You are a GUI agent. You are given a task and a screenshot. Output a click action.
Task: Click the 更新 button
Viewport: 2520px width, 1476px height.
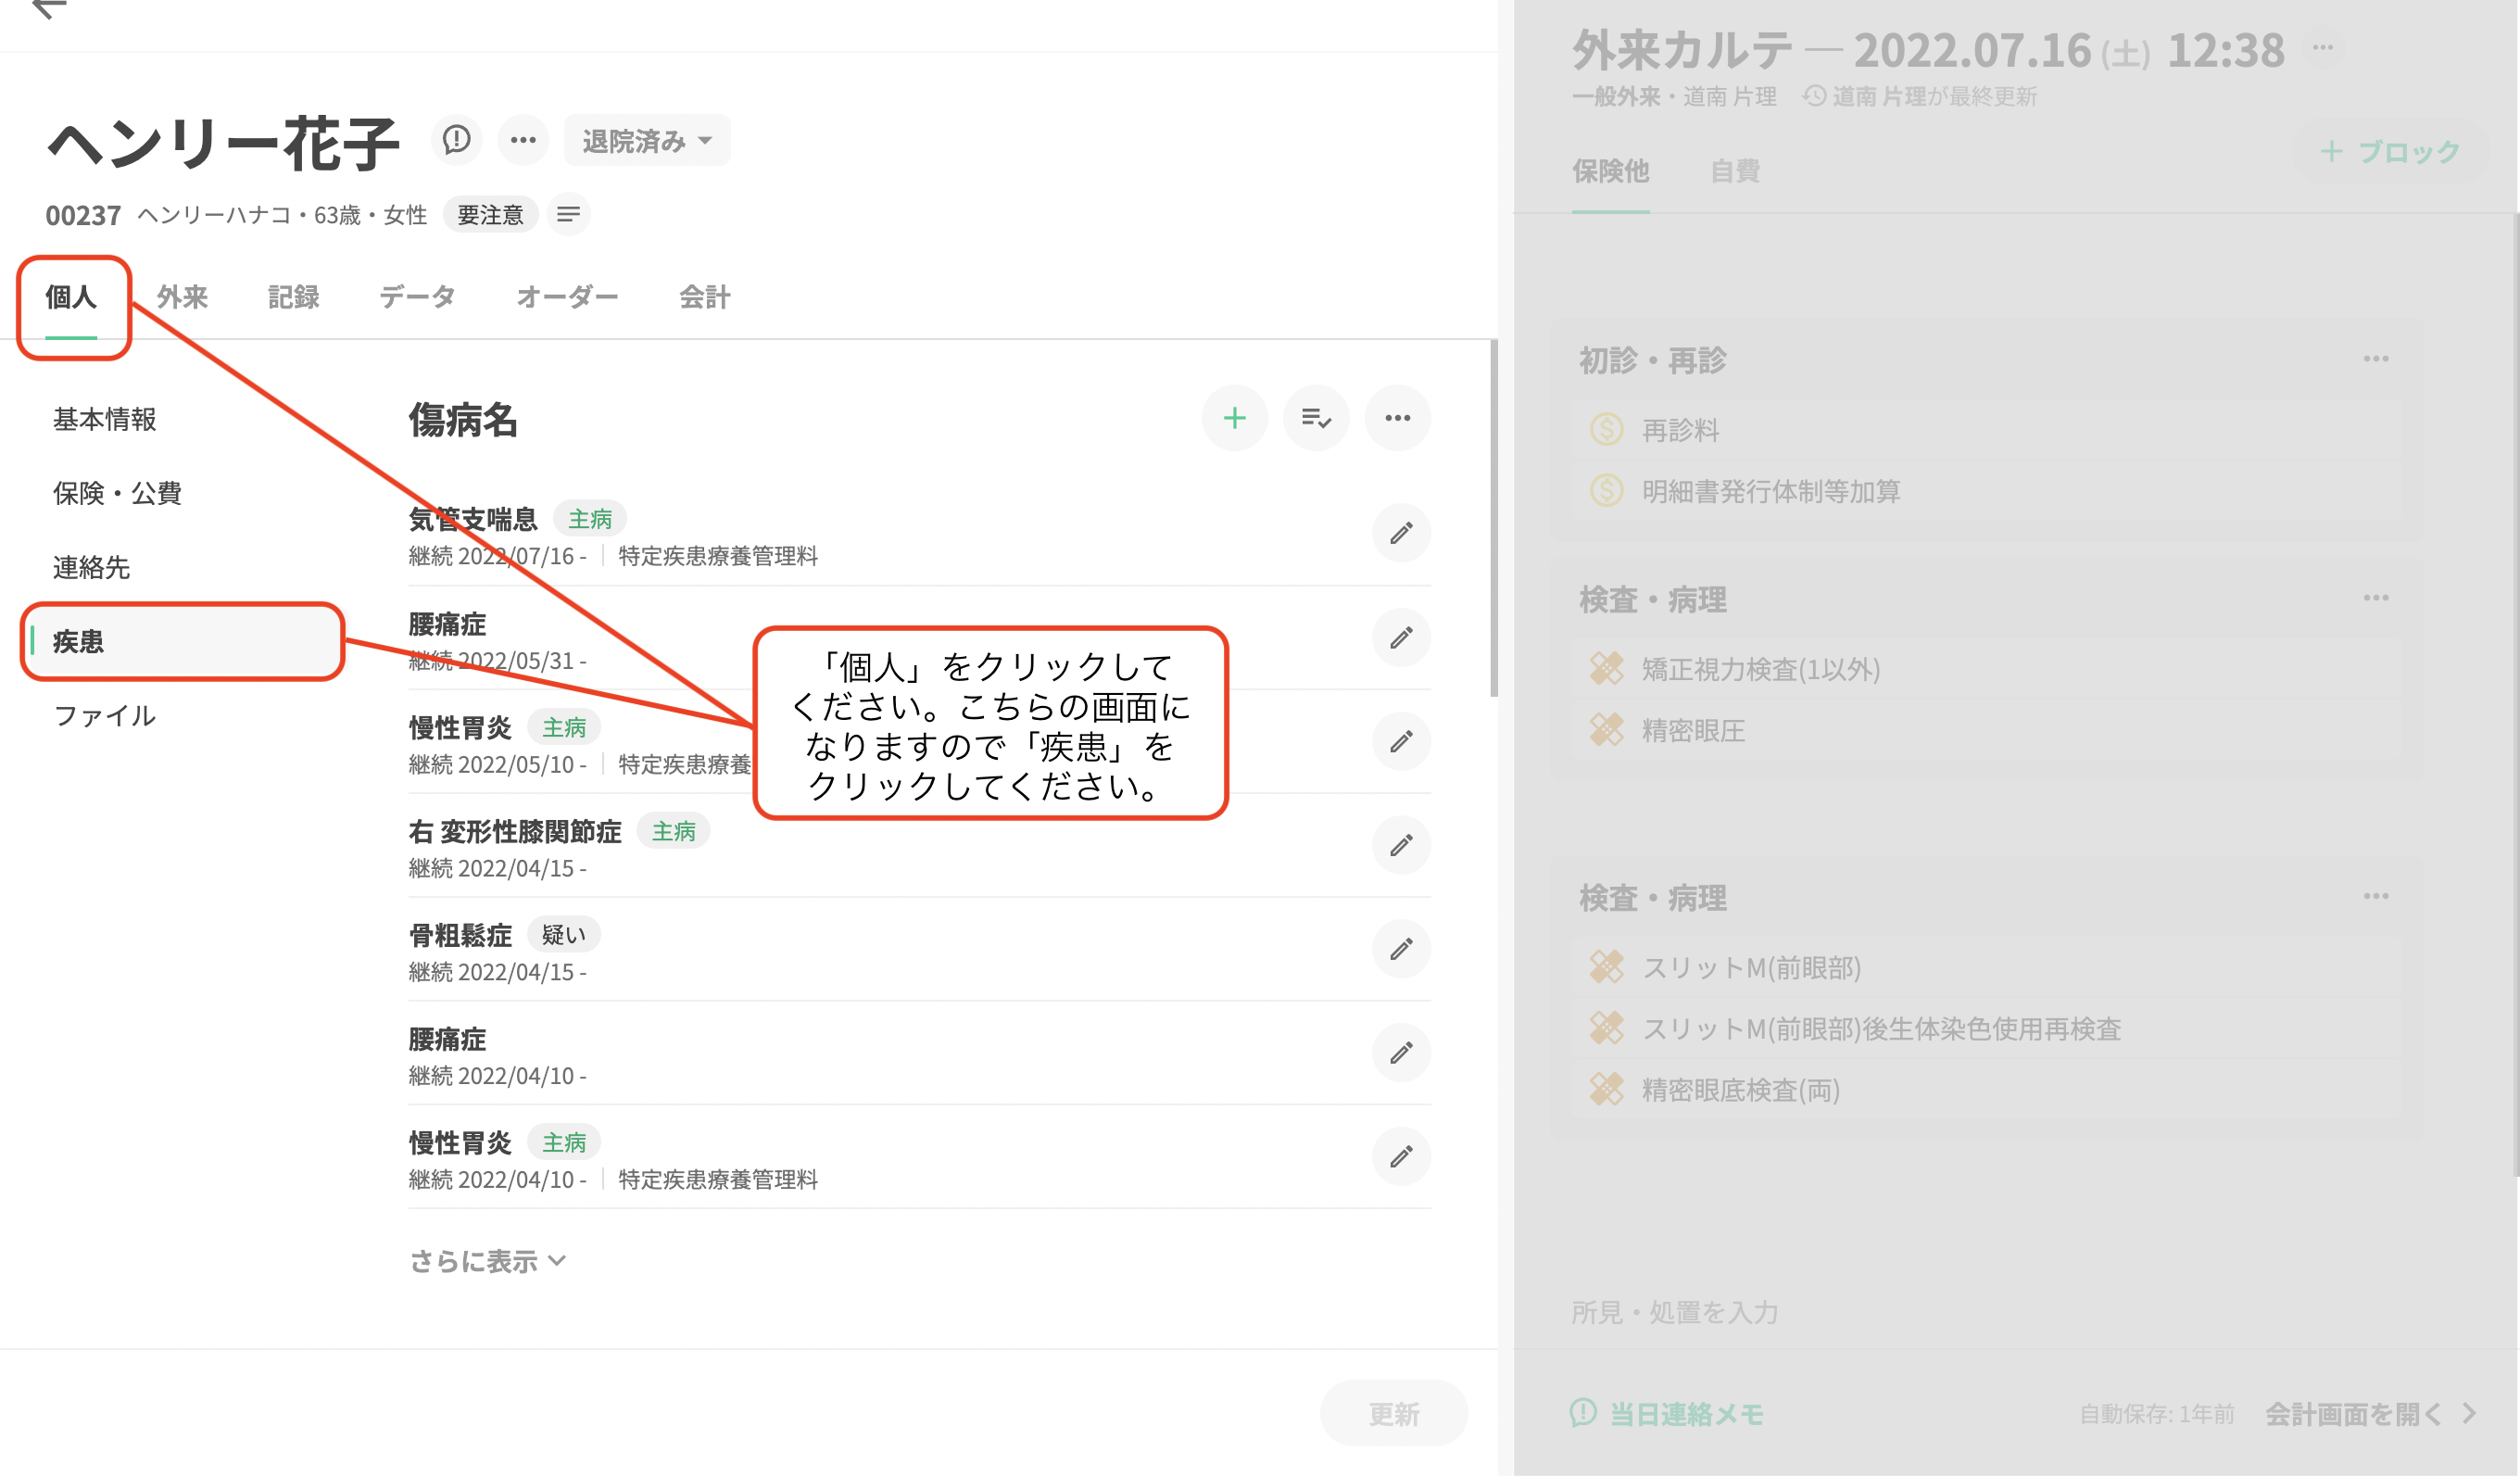[1393, 1413]
